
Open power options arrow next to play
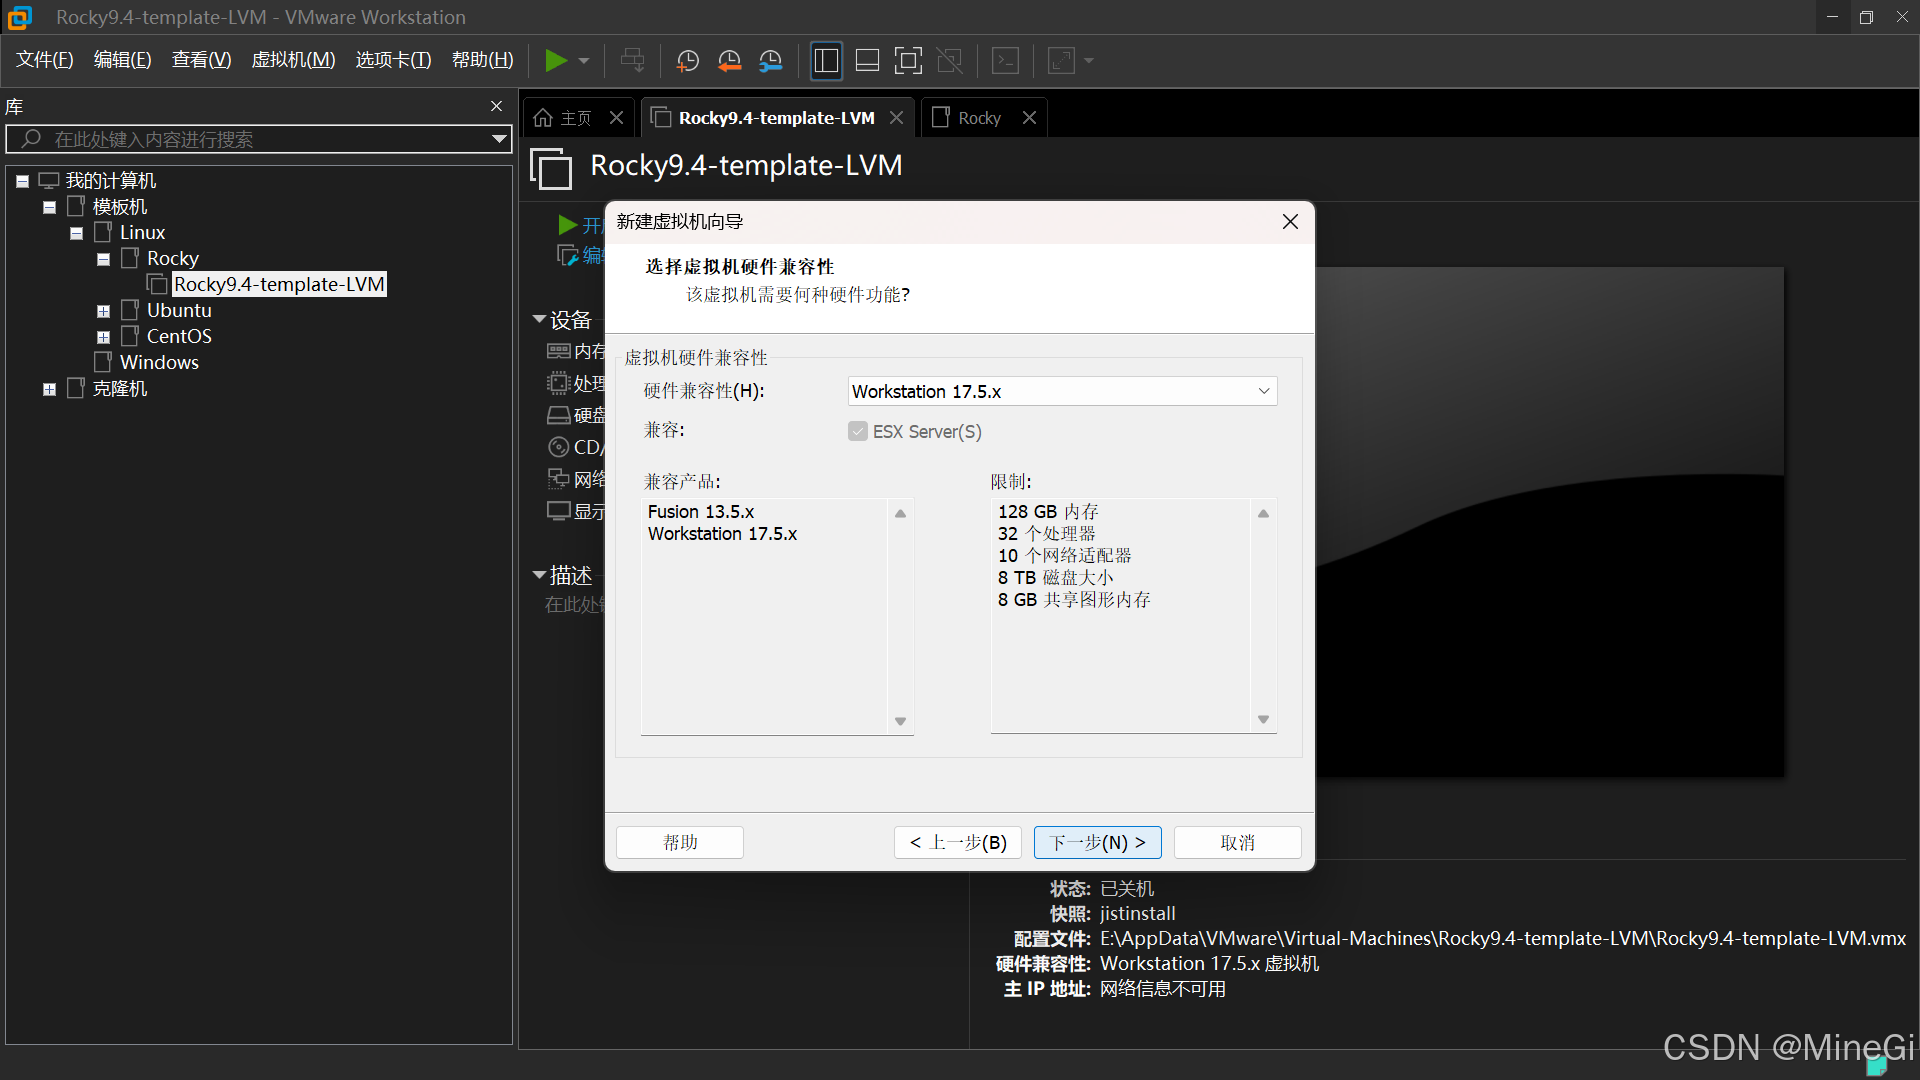(584, 61)
